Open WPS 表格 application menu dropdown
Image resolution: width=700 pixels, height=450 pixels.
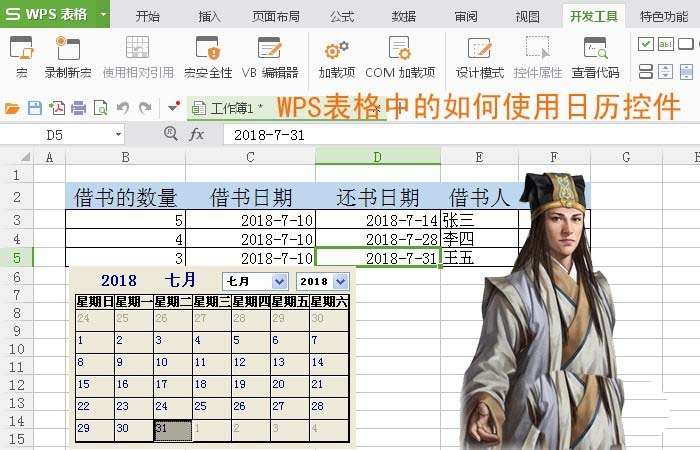(104, 15)
